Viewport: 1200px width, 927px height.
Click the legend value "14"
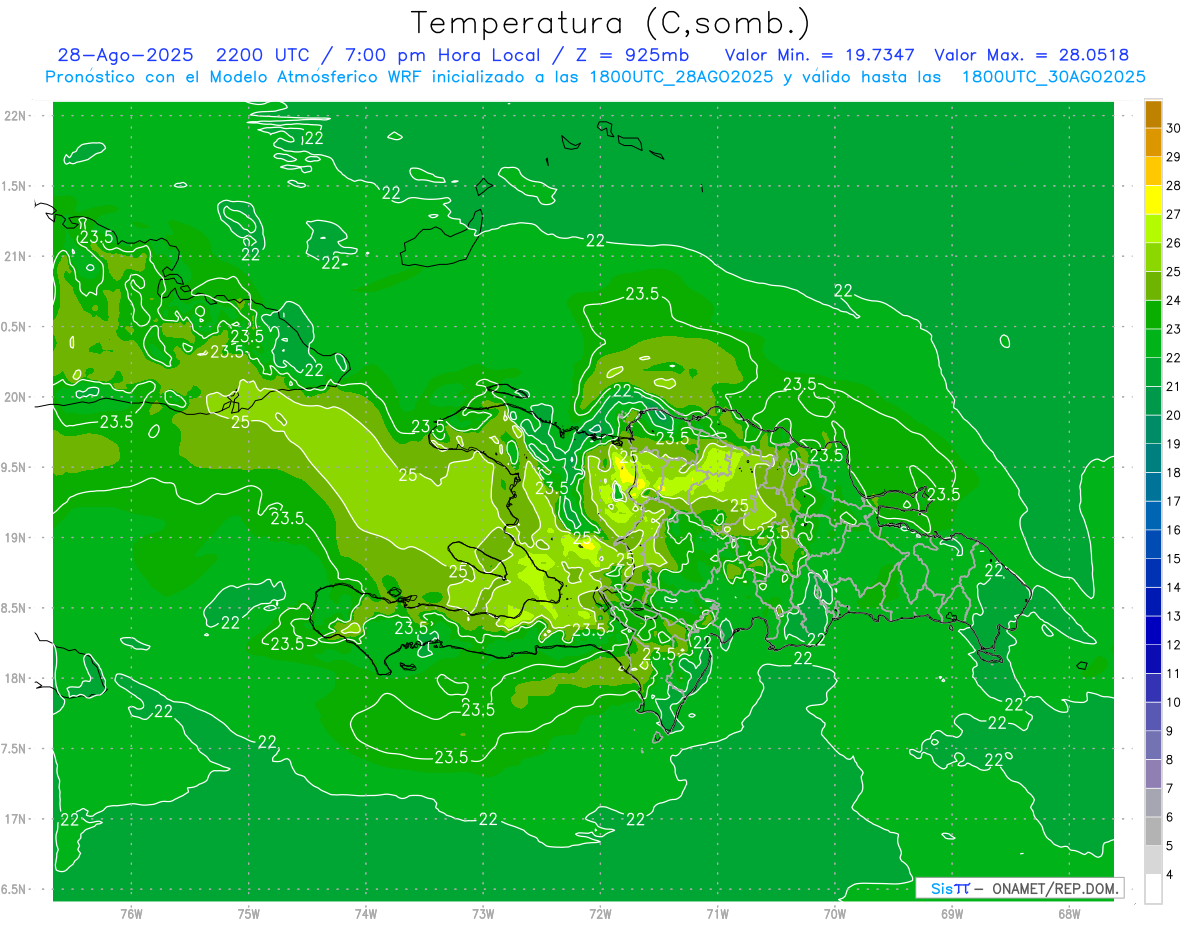1175,587
